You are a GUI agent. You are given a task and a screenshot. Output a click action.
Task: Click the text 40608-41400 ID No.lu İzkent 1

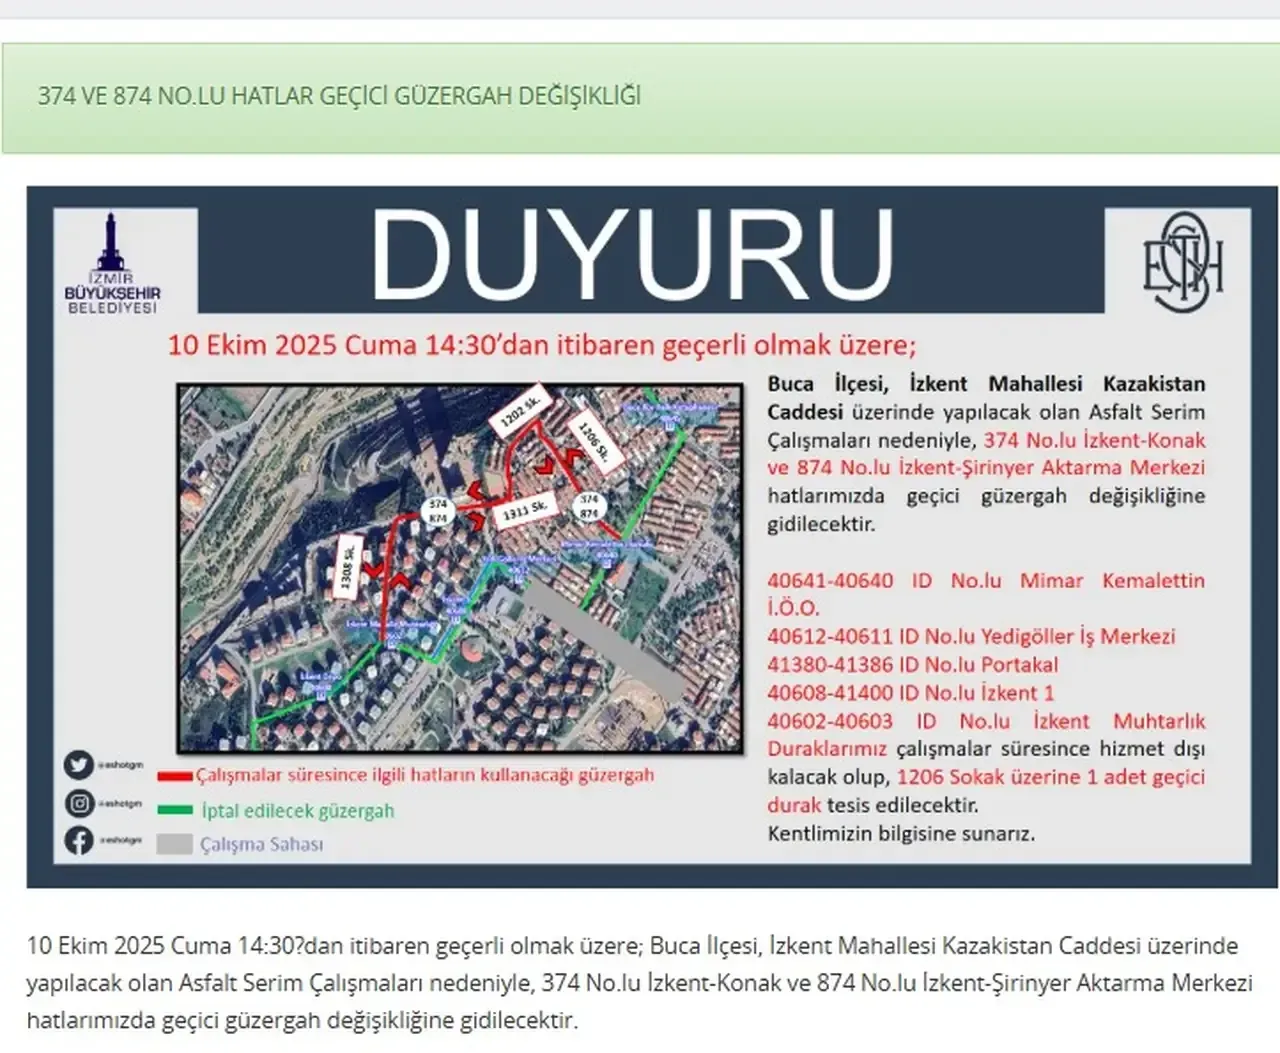point(910,693)
